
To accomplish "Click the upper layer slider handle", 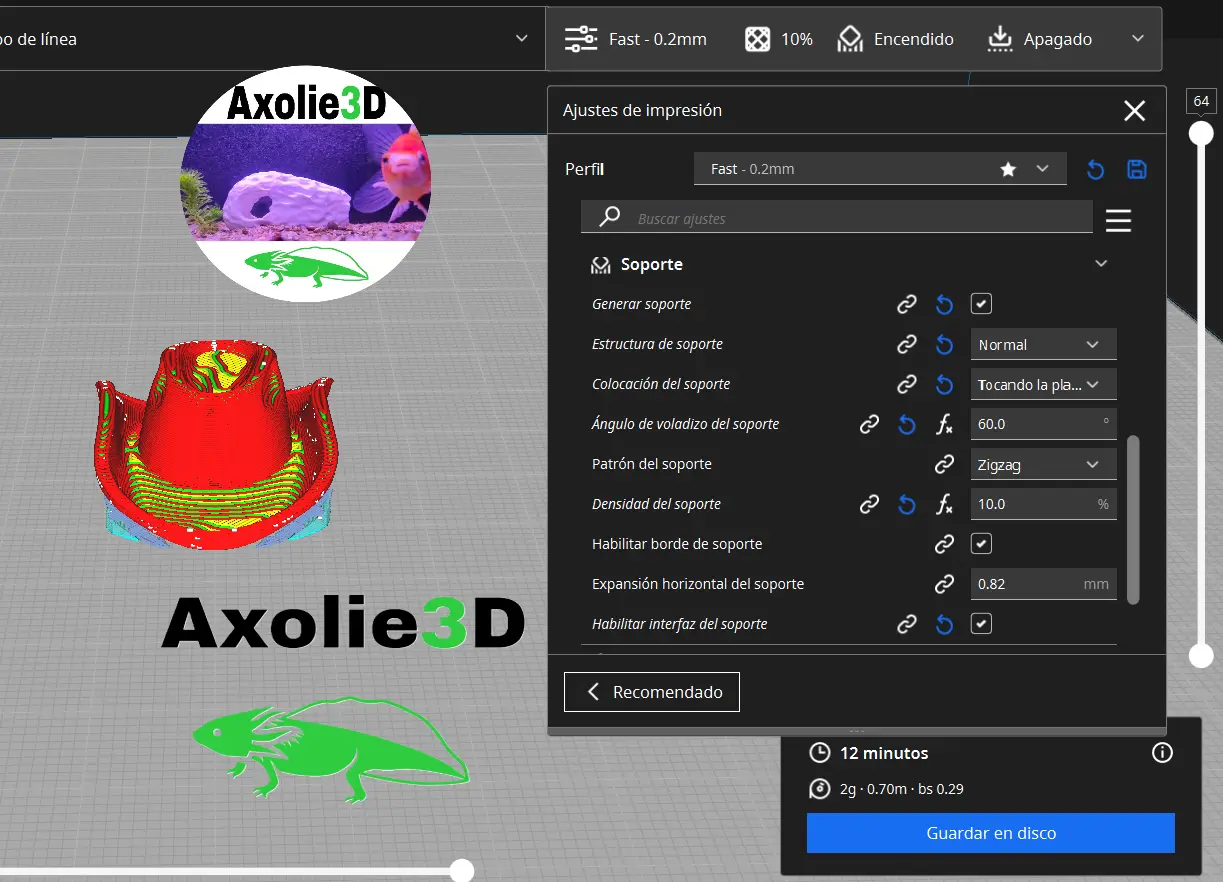I will click(x=1201, y=133).
